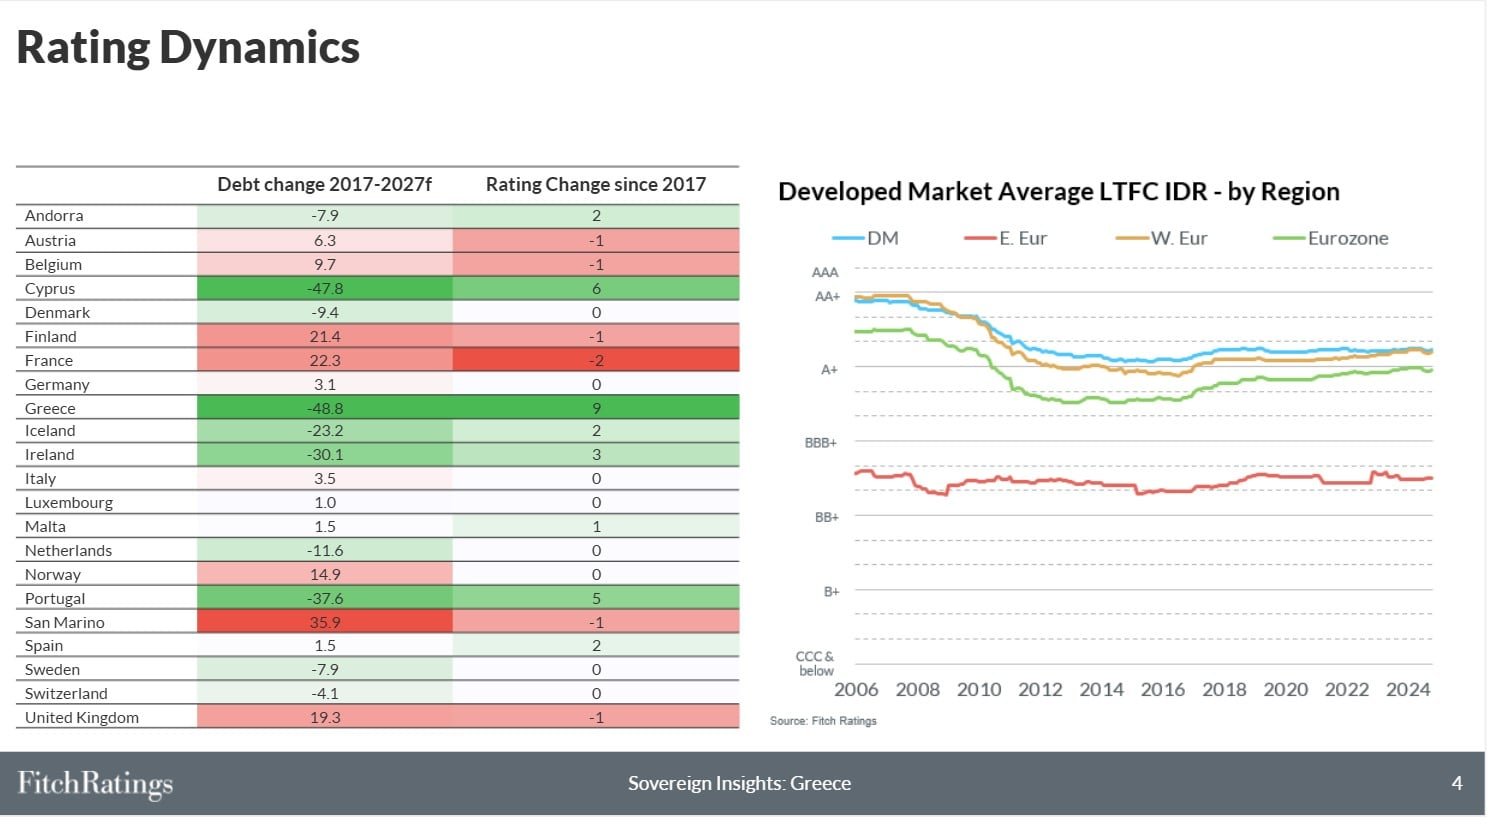The image size is (1499, 826).
Task: Select the Greece row label
Action: tap(50, 408)
